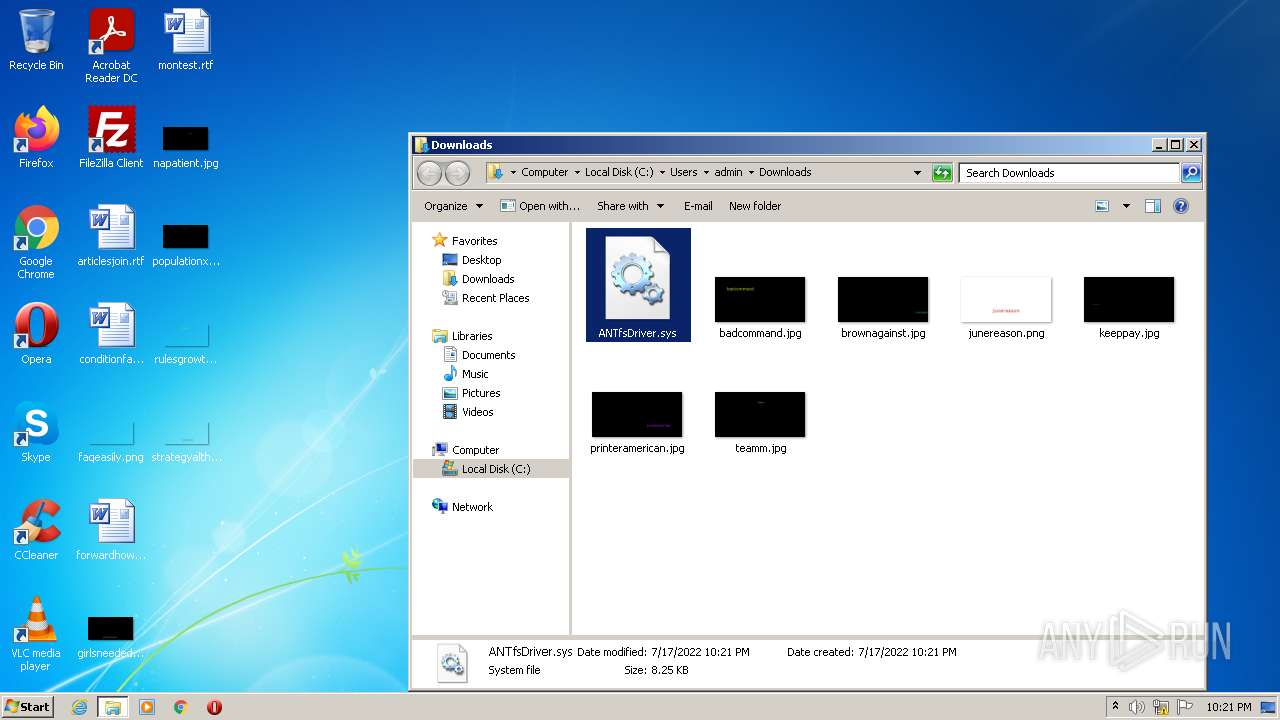
Task: Expand Users breadcrumb arrow
Action: pos(706,173)
